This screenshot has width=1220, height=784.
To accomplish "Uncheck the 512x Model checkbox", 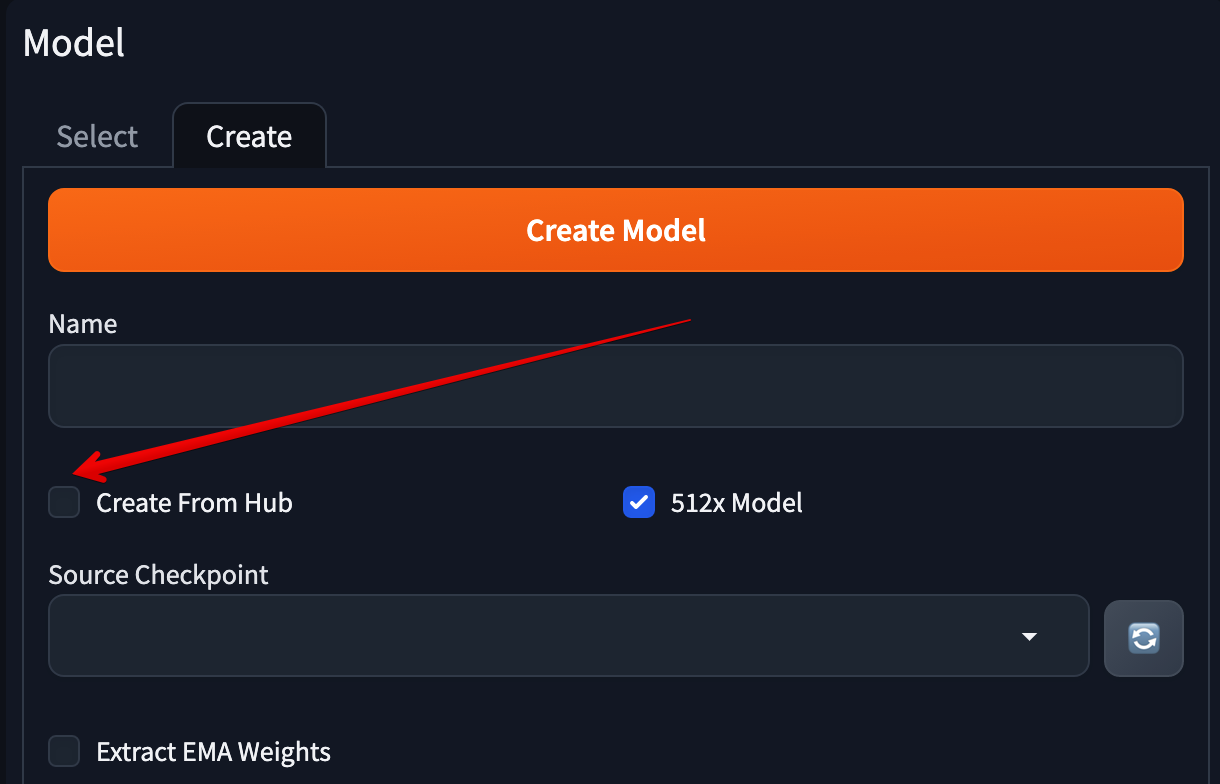I will coord(639,502).
